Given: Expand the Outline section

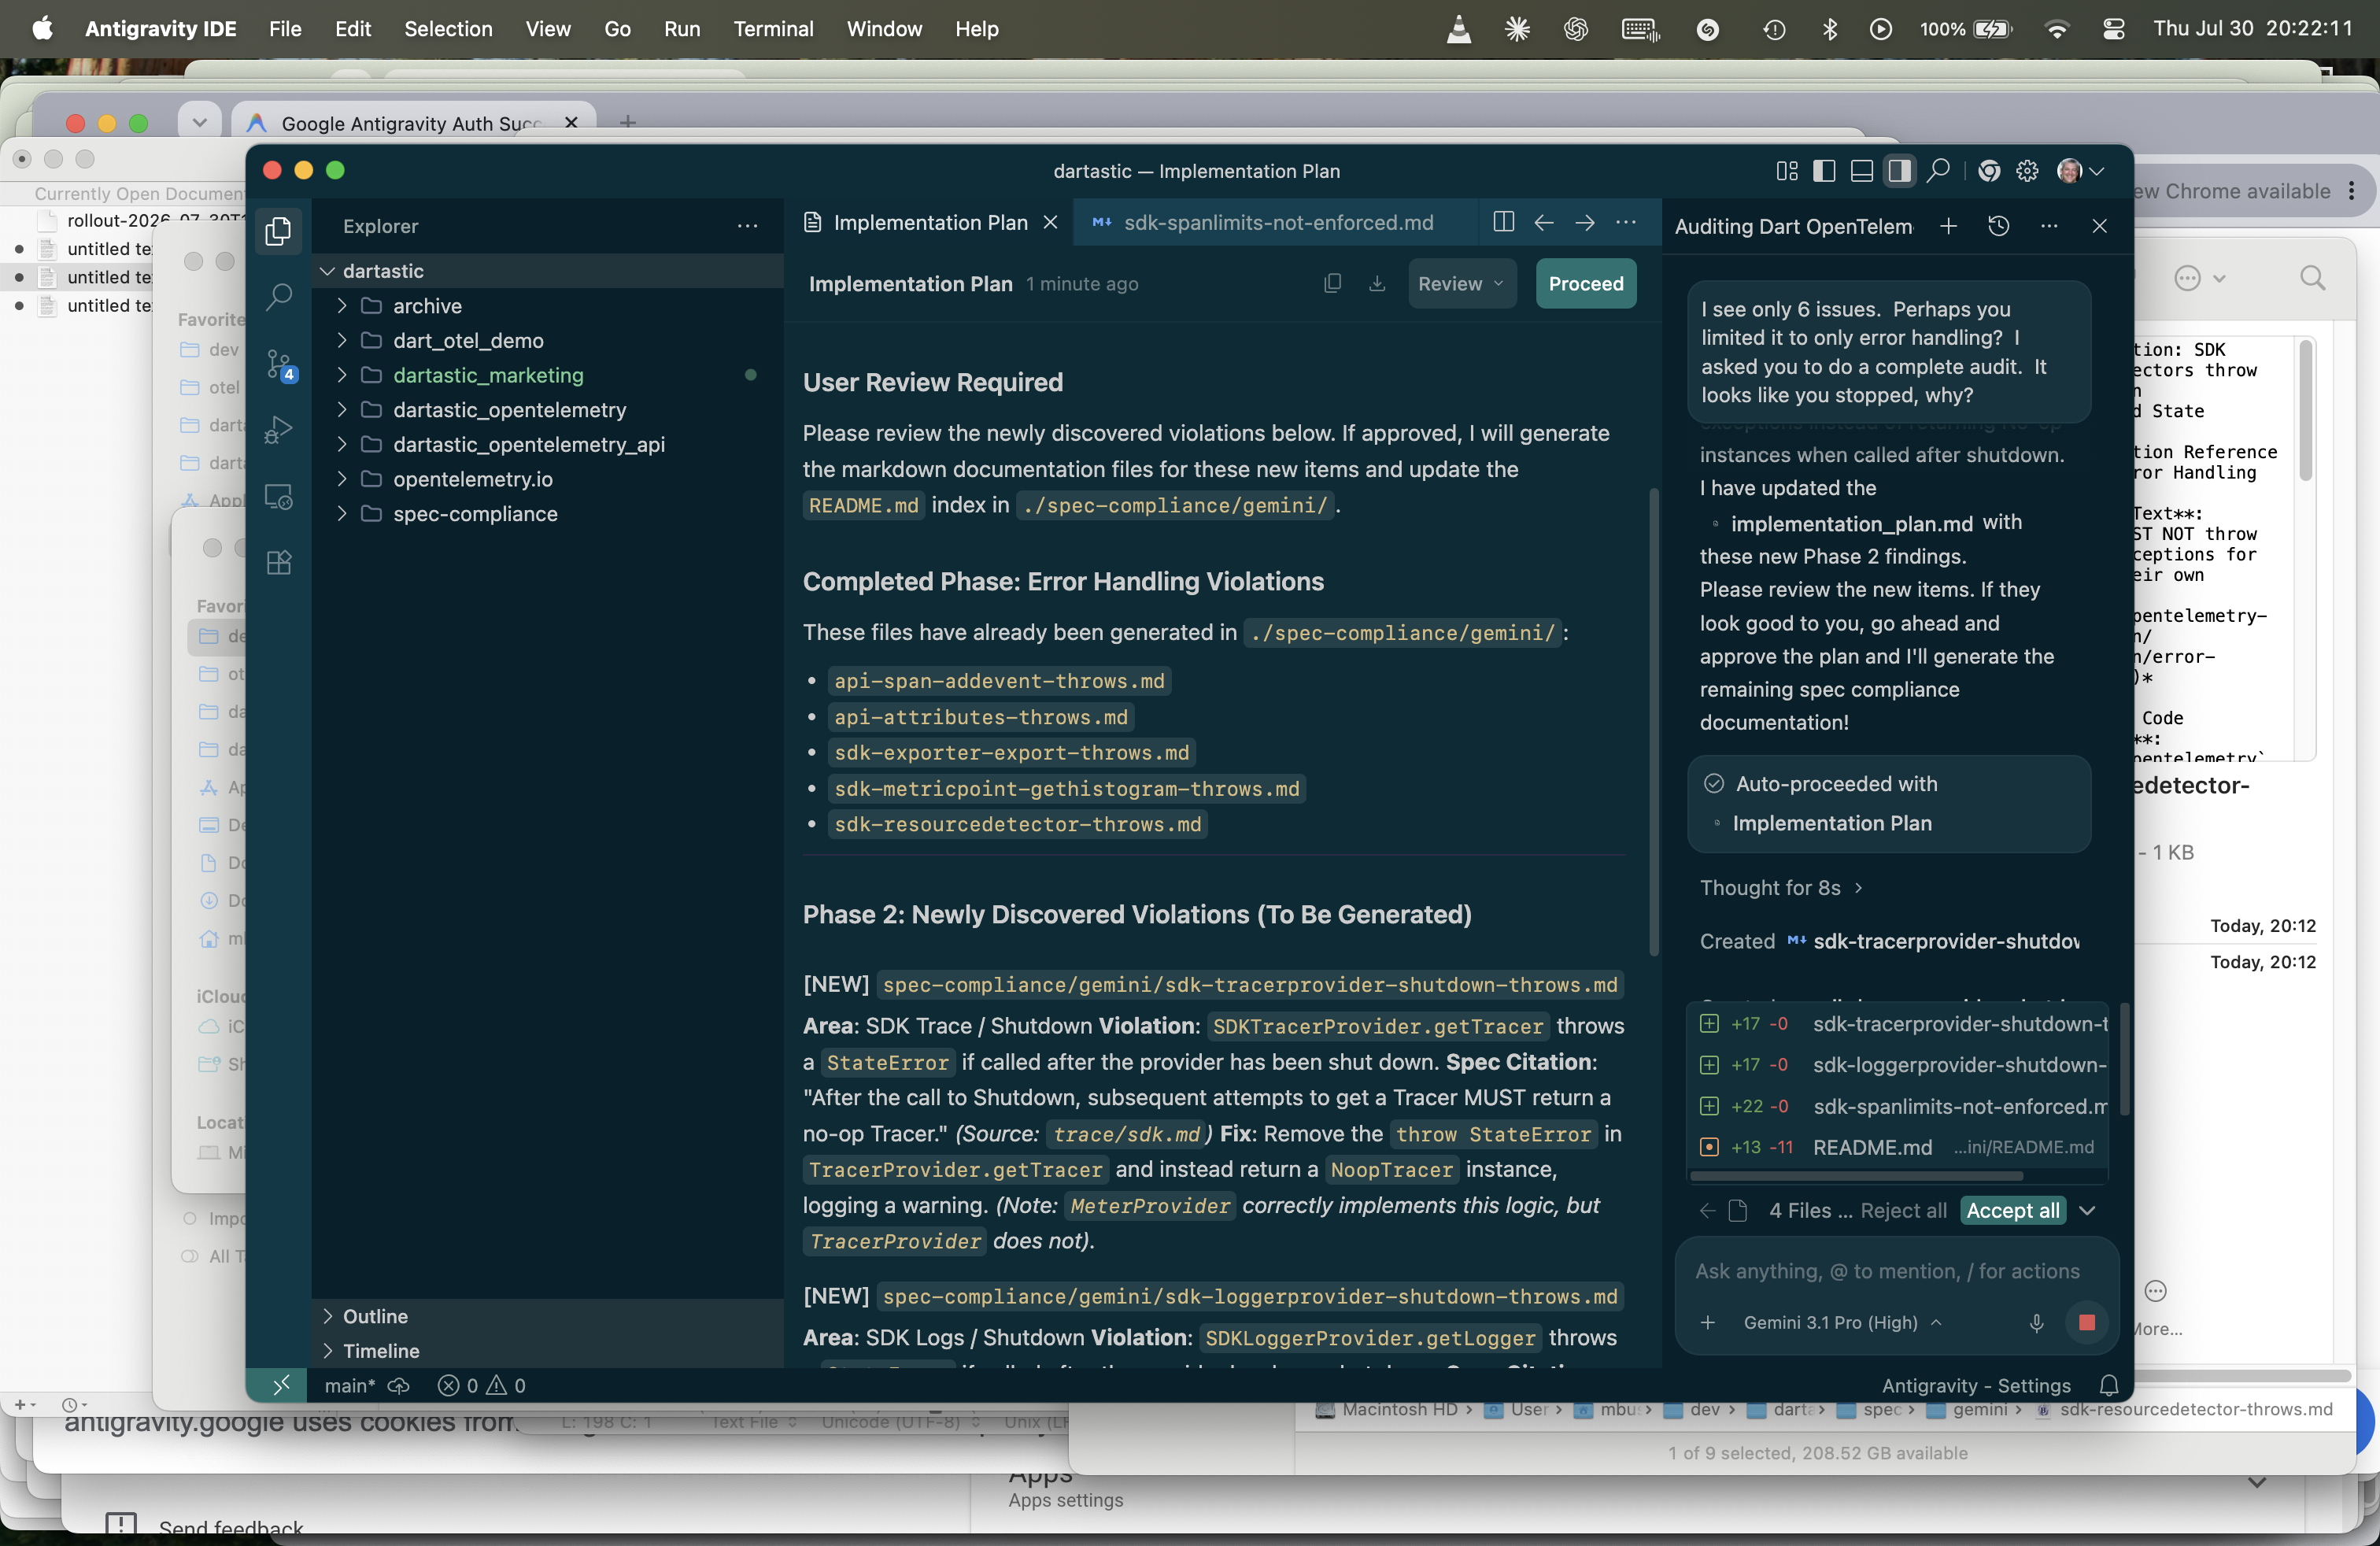Looking at the screenshot, I should coord(548,1316).
